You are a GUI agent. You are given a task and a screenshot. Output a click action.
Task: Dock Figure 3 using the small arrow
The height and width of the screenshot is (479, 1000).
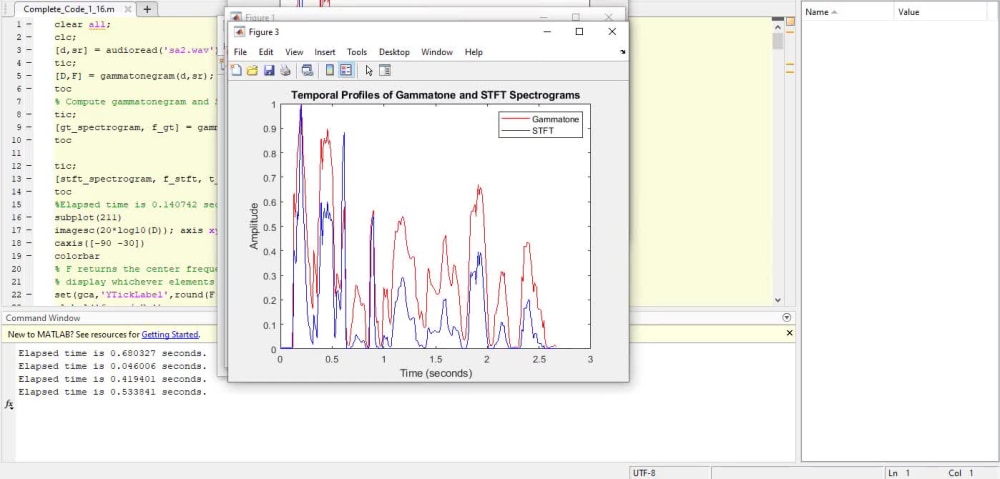(x=622, y=52)
